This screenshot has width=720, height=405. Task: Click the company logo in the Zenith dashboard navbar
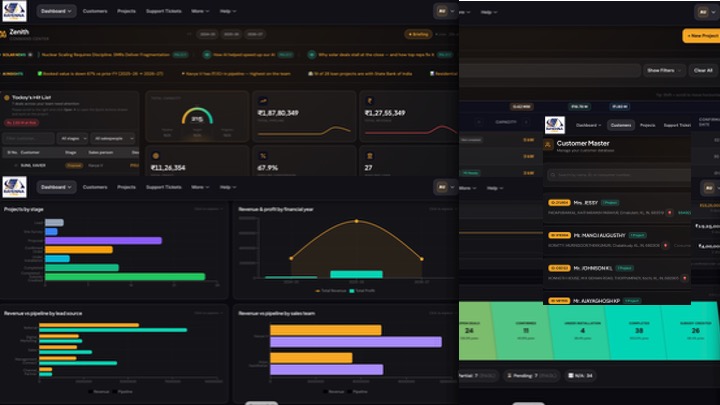click(14, 11)
